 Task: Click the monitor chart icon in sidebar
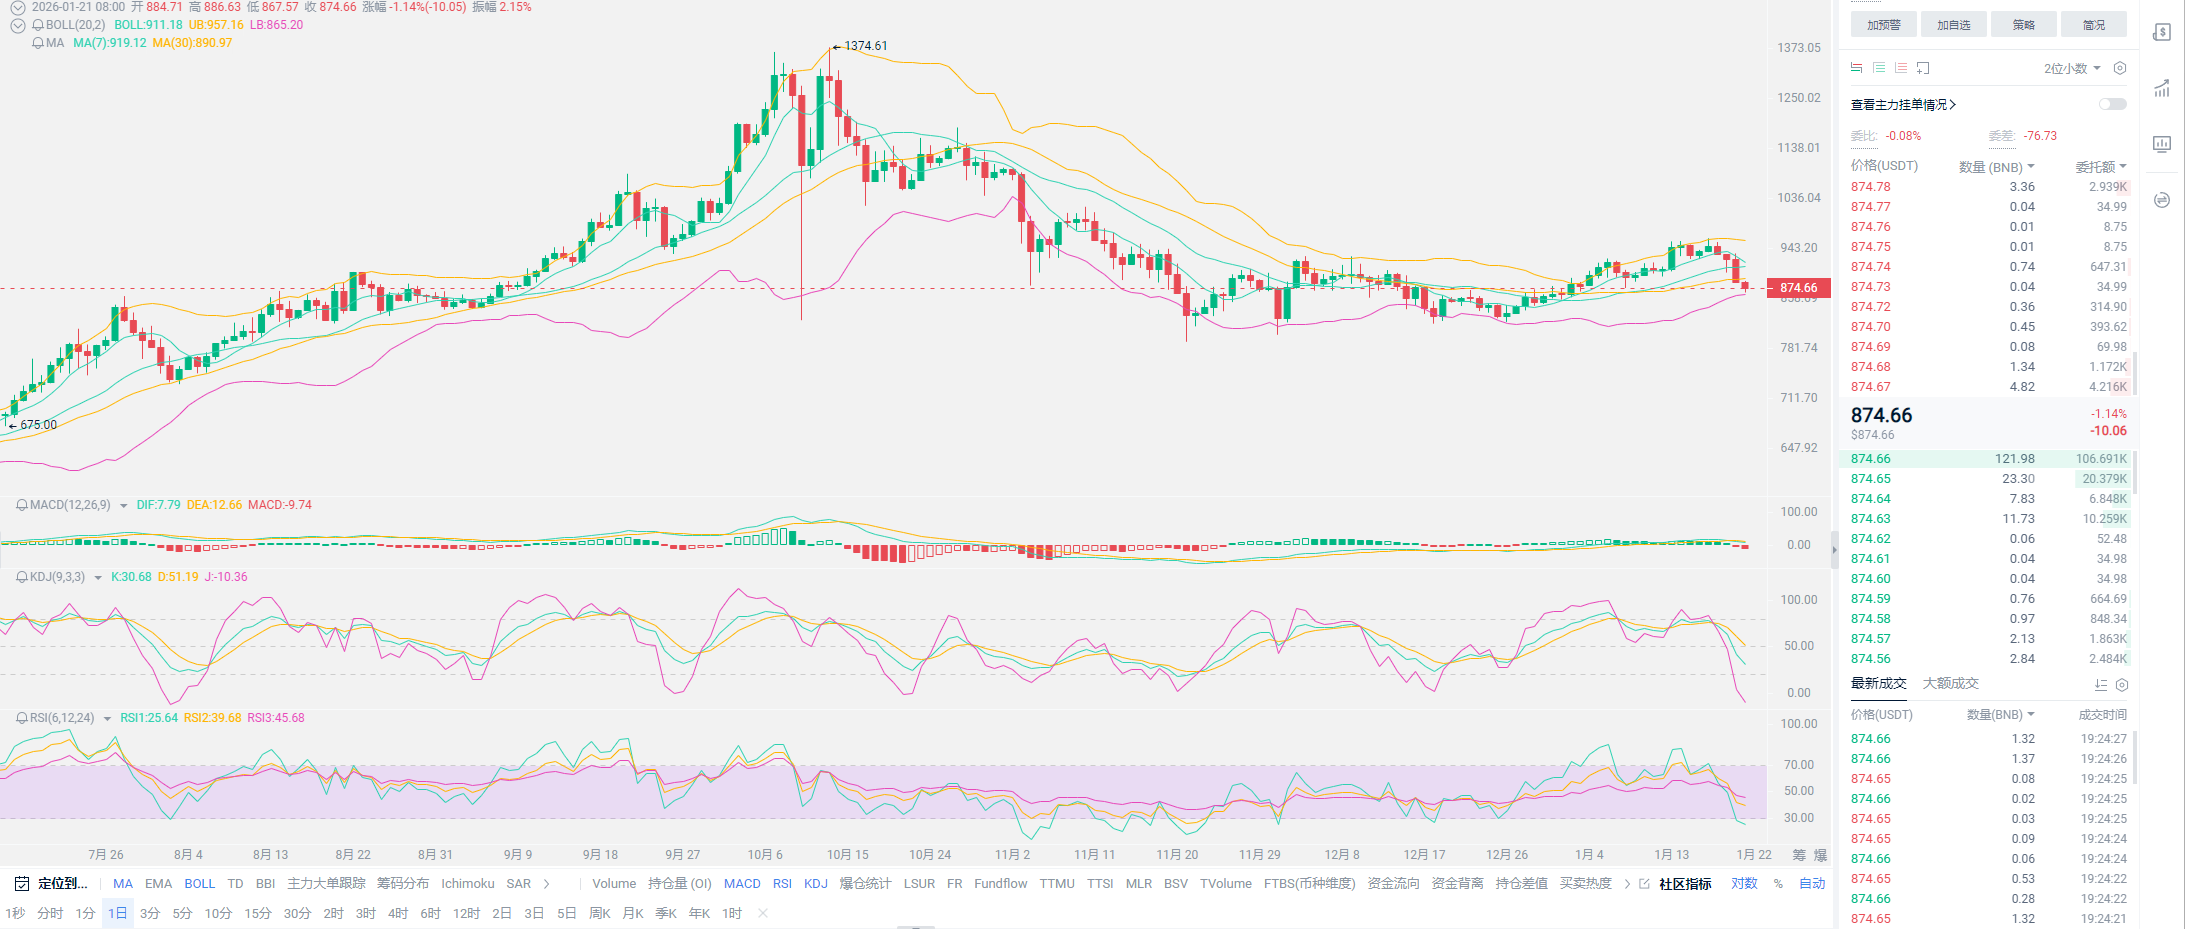(2162, 144)
